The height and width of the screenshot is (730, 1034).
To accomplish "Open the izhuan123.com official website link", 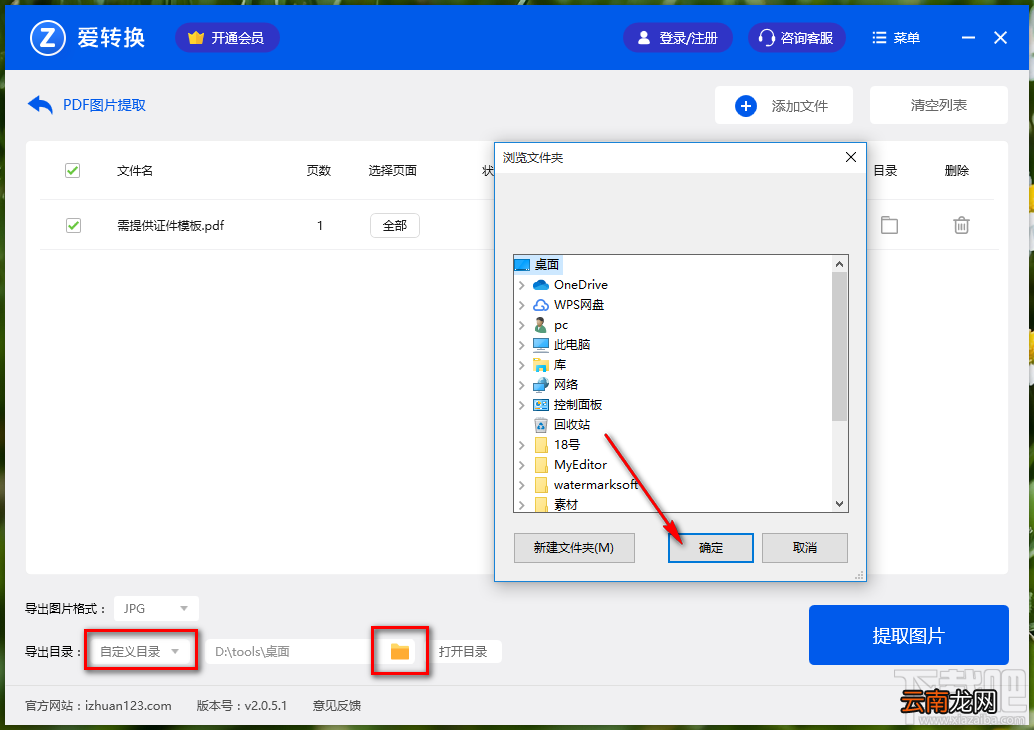I will 128,706.
